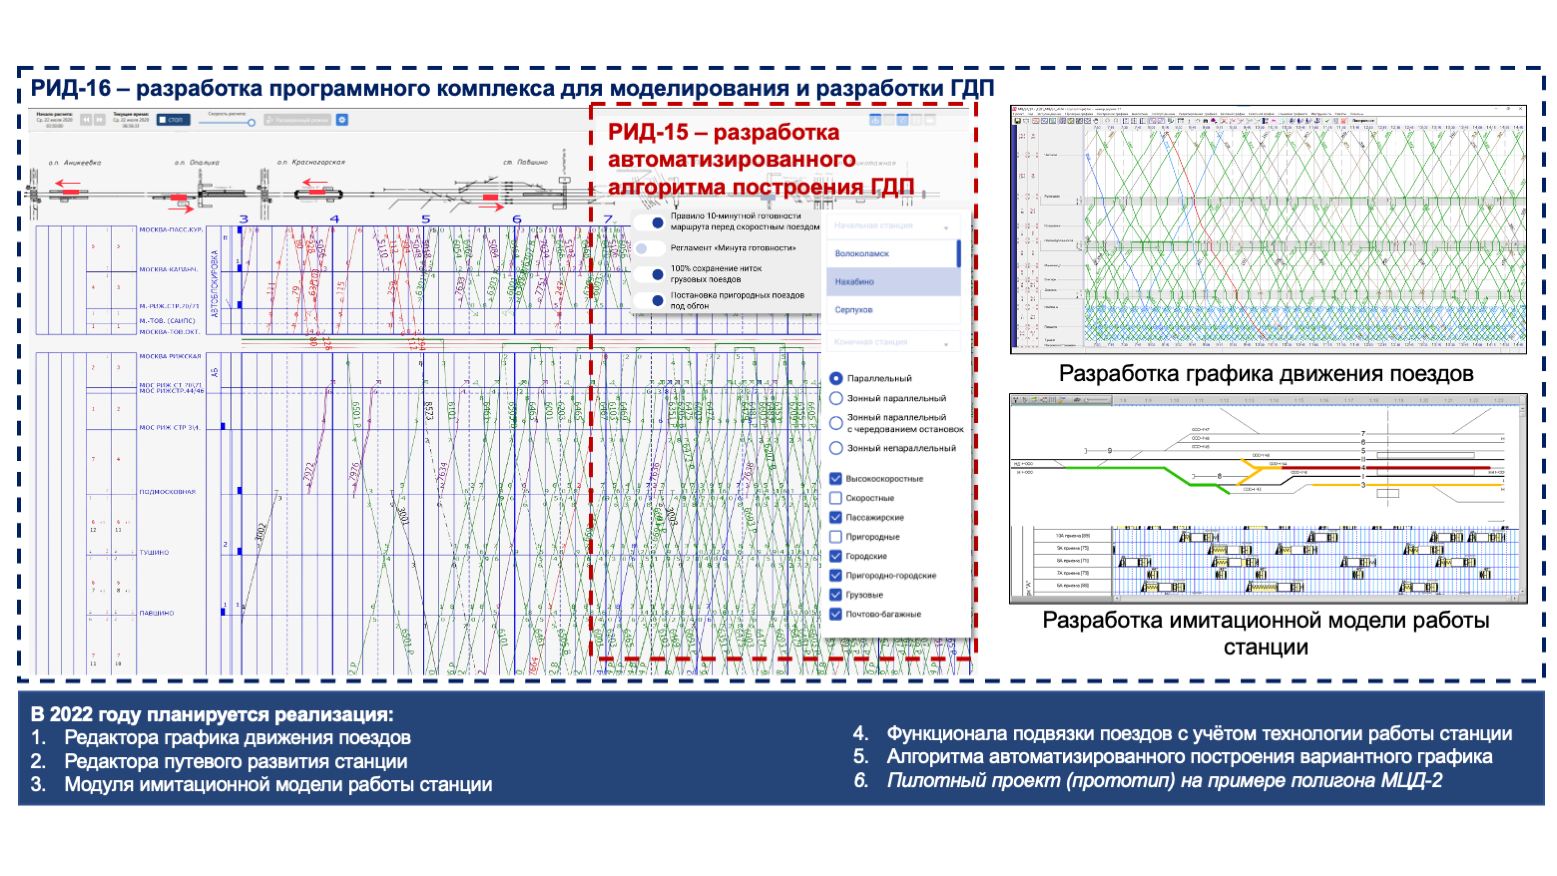Click the station list scrollbar thumb

958,253
